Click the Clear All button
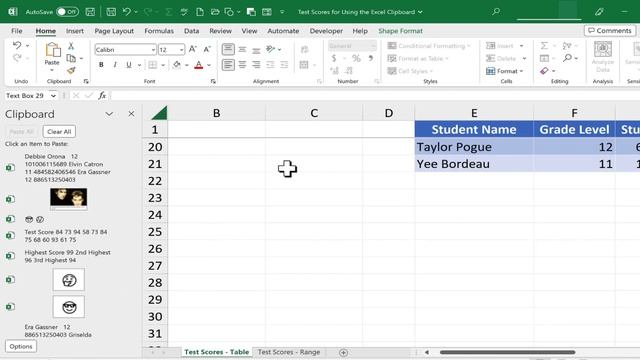640x360 pixels. [59, 131]
